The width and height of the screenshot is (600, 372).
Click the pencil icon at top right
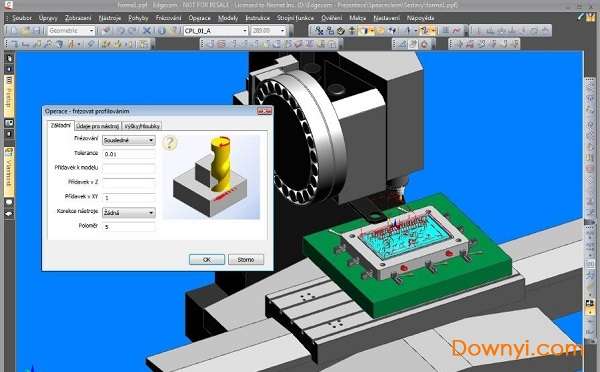[x=580, y=17]
